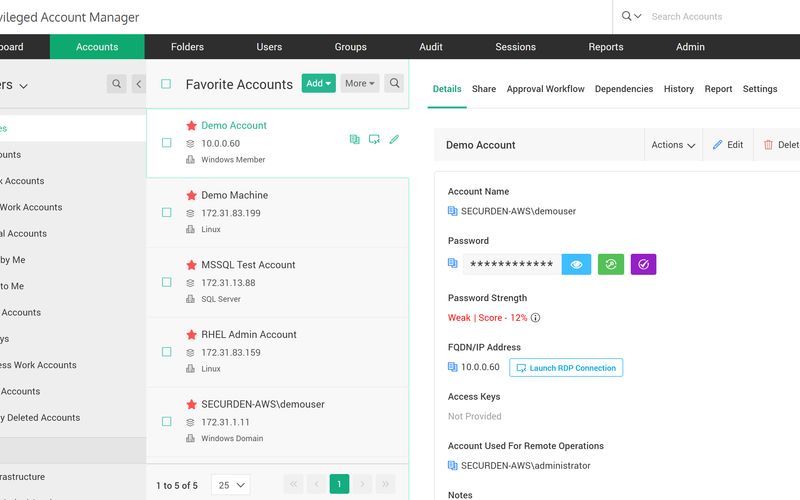
Task: Click the star on SECURDEN-AWS\demouser list row
Action: 191,404
